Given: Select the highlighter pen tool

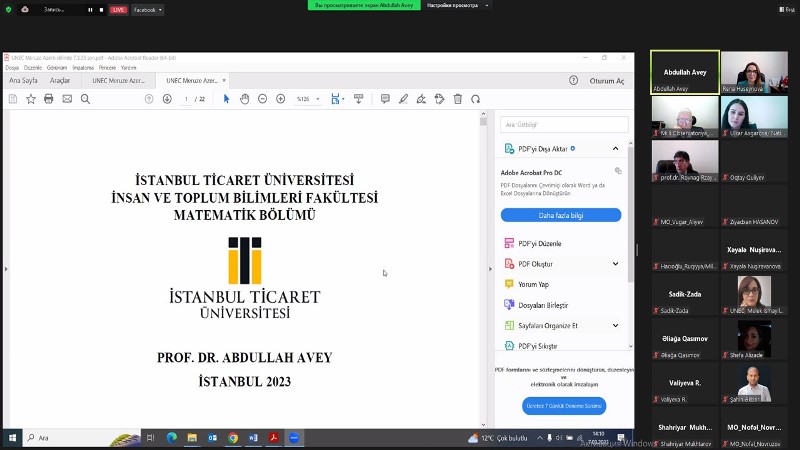Looking at the screenshot, I should click(x=403, y=99).
